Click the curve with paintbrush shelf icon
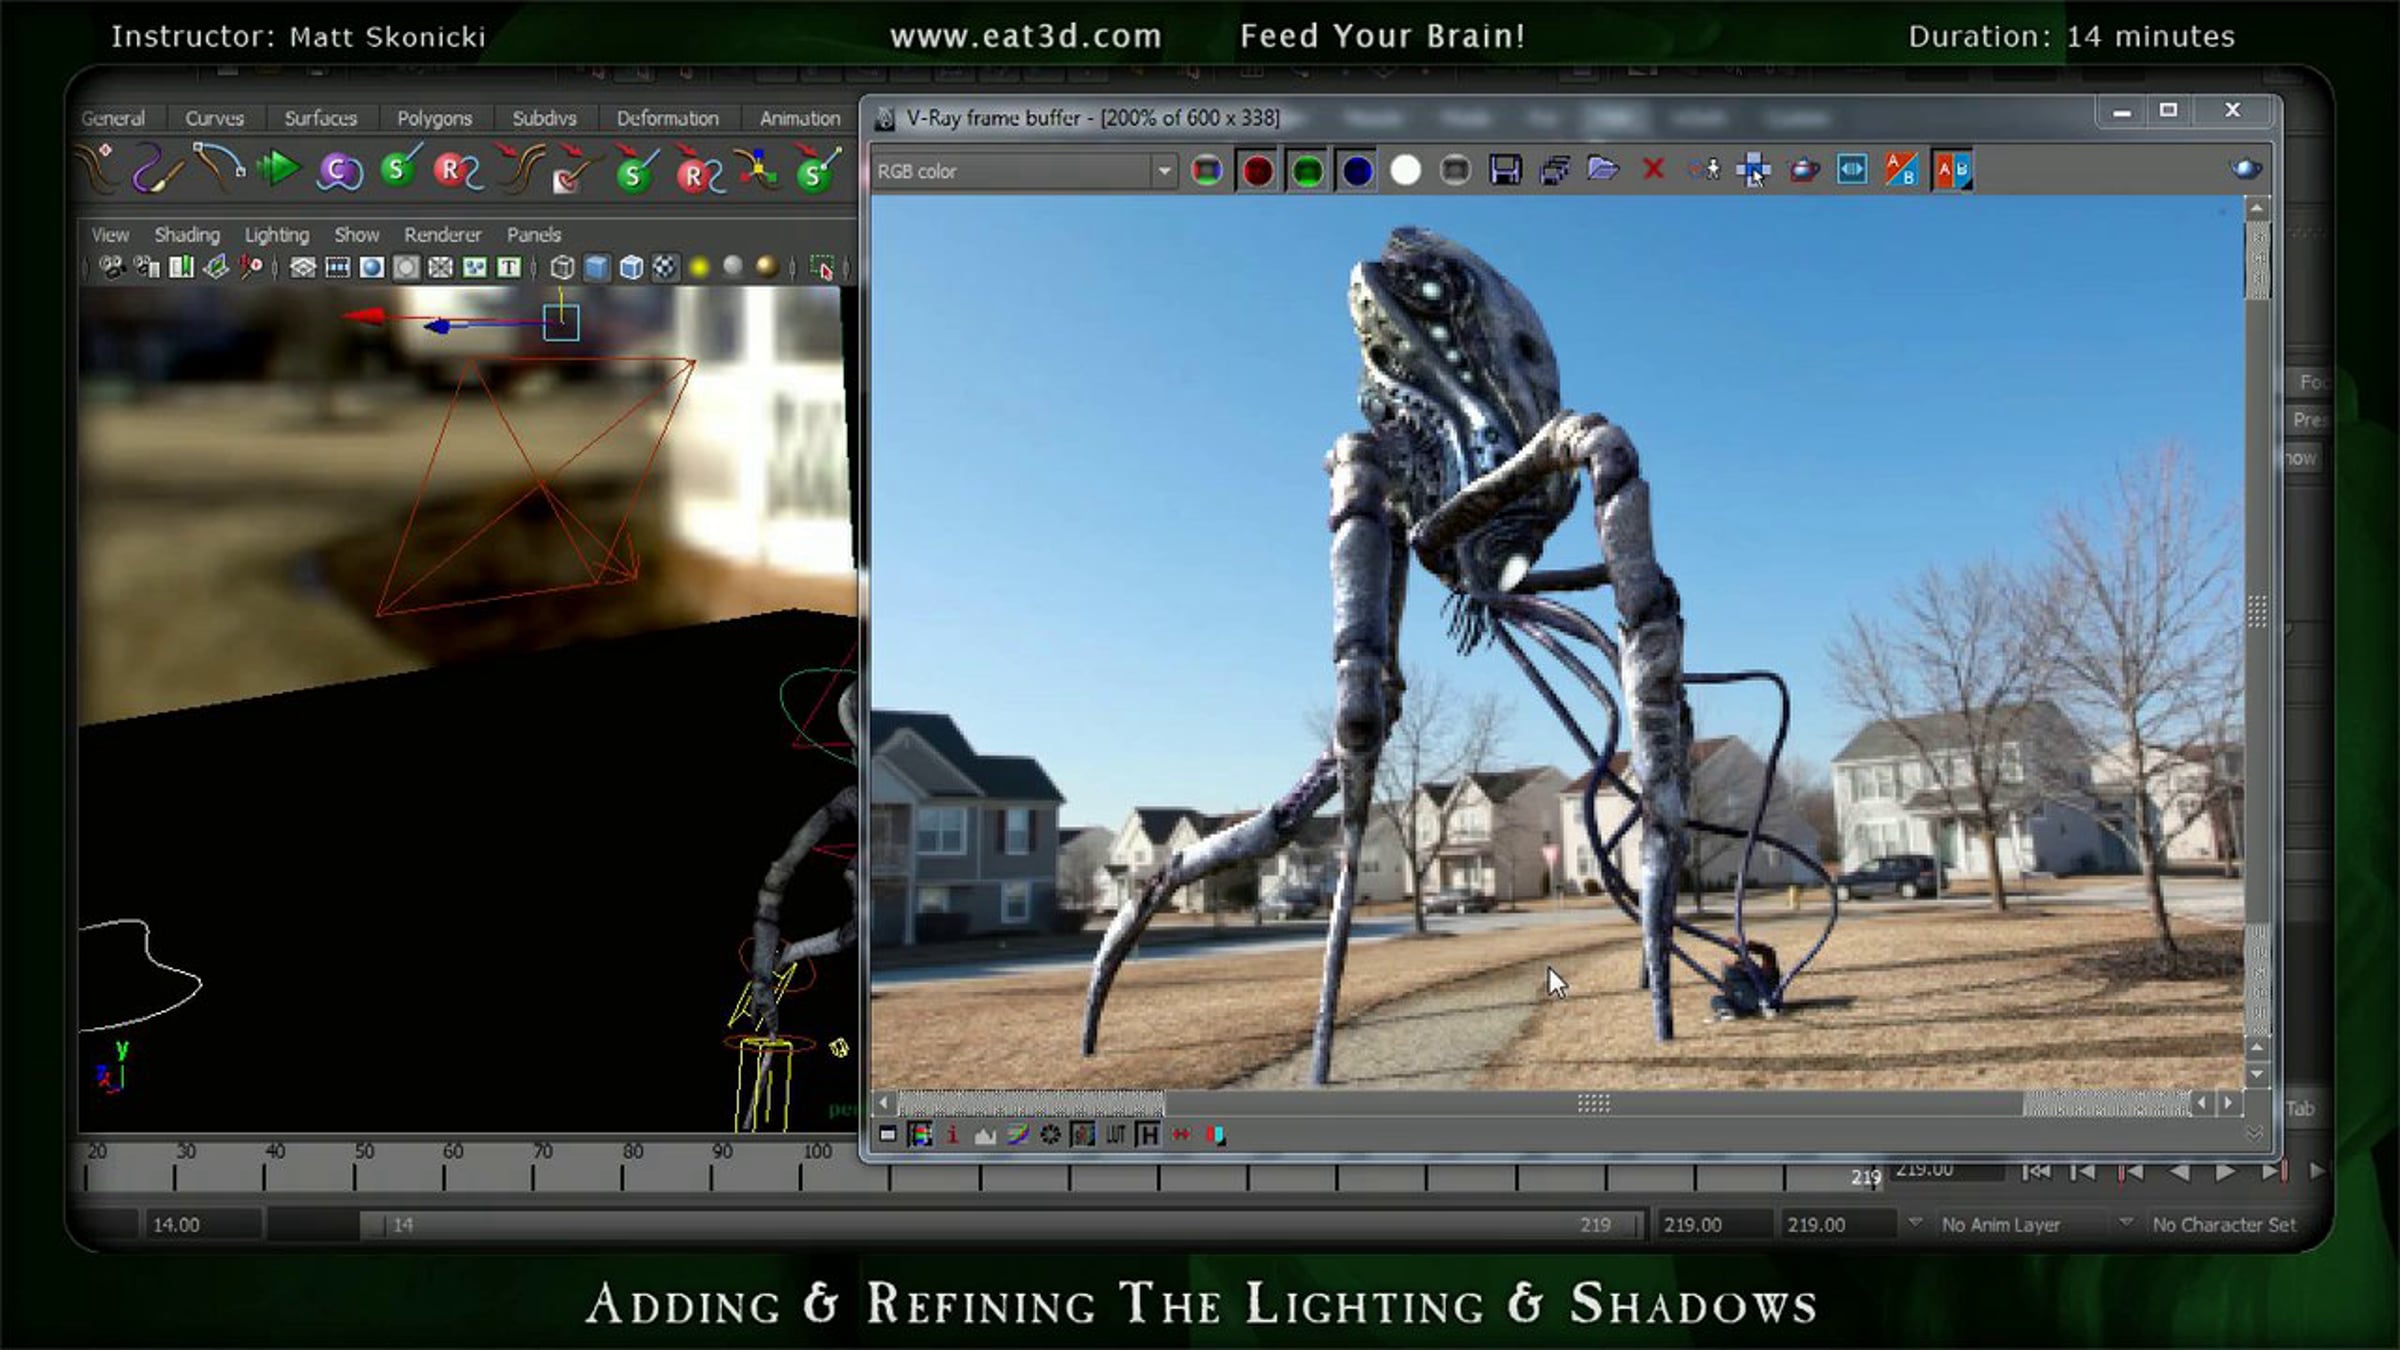2400x1350 pixels. (158, 169)
